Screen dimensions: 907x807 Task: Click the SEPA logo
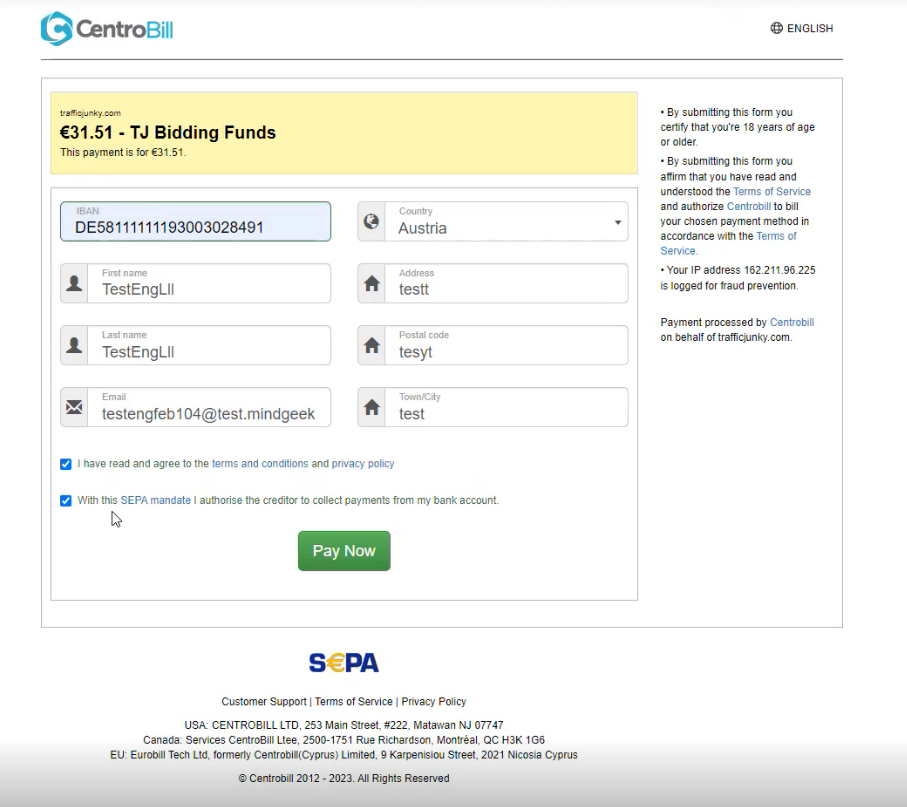344,663
